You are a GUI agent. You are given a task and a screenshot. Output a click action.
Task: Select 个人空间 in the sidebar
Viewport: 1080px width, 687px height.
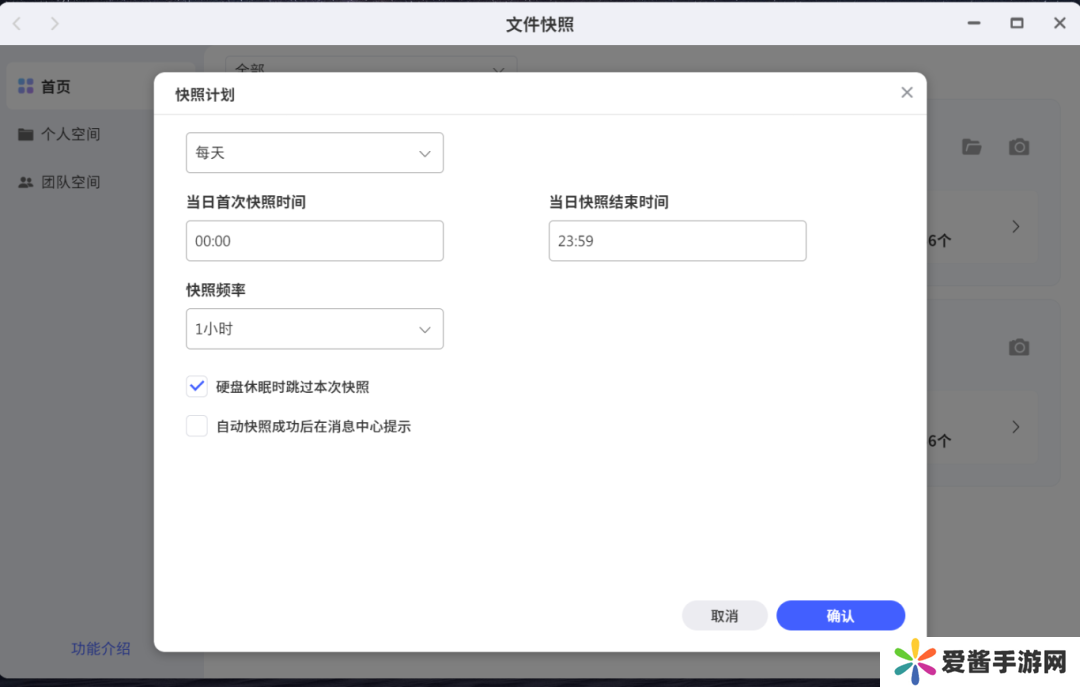[70, 134]
